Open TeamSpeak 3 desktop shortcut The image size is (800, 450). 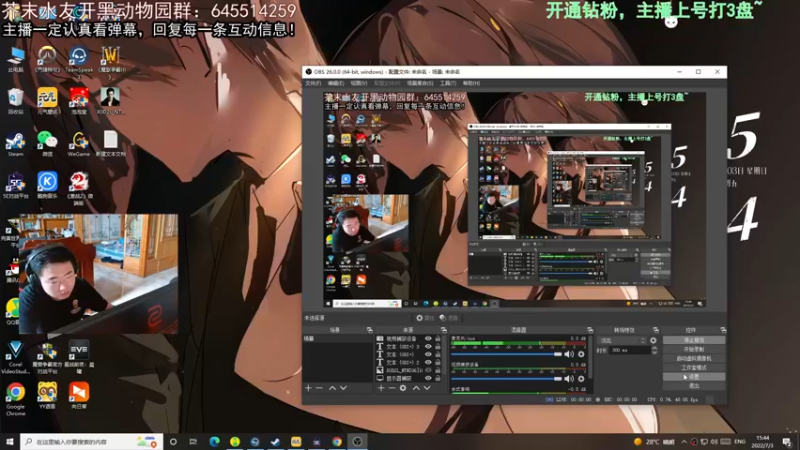[79, 62]
